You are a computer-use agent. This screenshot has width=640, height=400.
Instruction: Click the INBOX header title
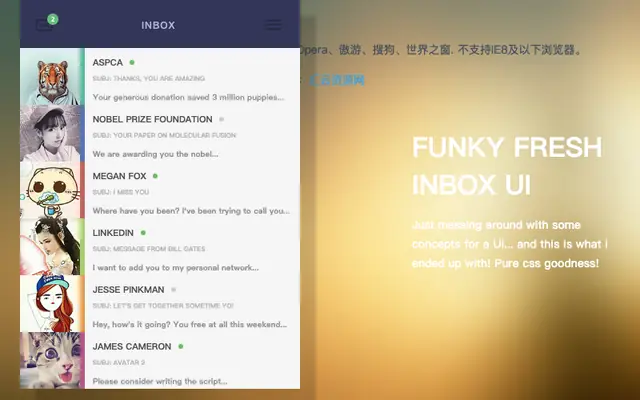tap(158, 25)
